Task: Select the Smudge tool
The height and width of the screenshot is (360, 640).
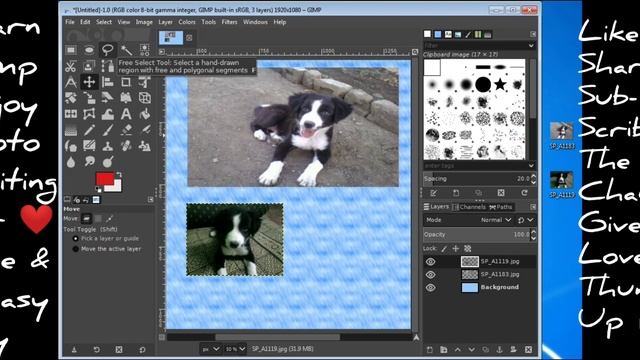Action: pyautogui.click(x=89, y=162)
